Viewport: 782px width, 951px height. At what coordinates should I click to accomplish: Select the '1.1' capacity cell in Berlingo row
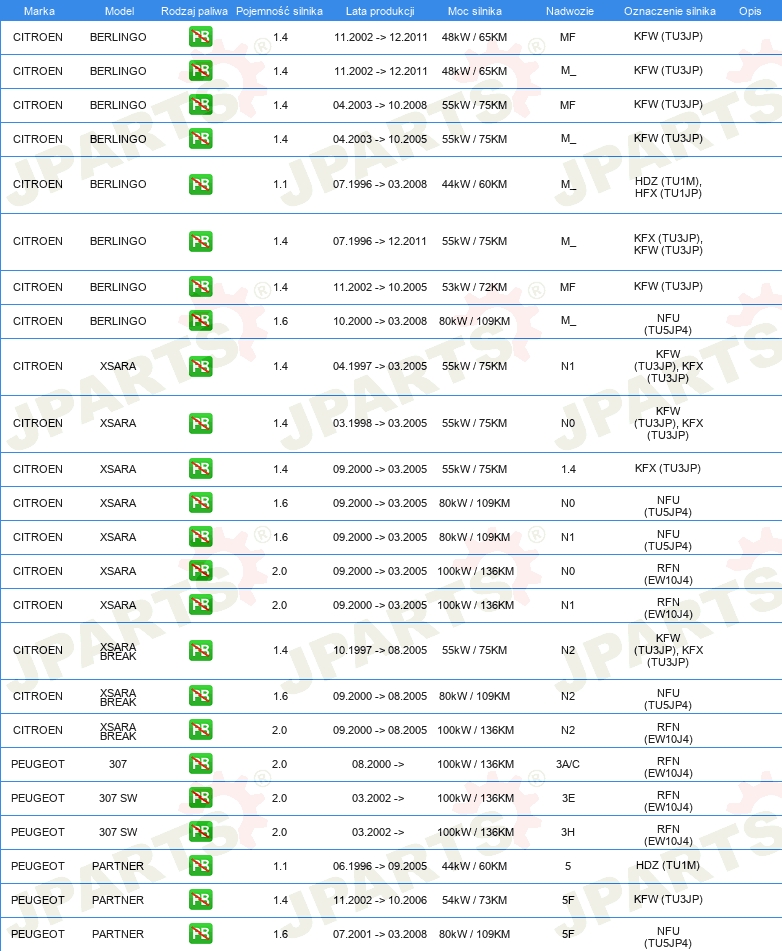pos(280,184)
